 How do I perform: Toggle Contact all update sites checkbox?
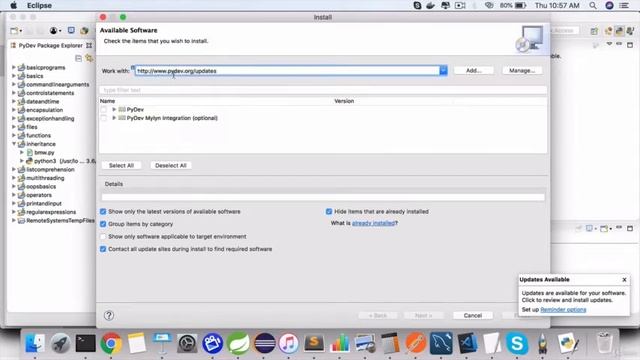[103, 249]
